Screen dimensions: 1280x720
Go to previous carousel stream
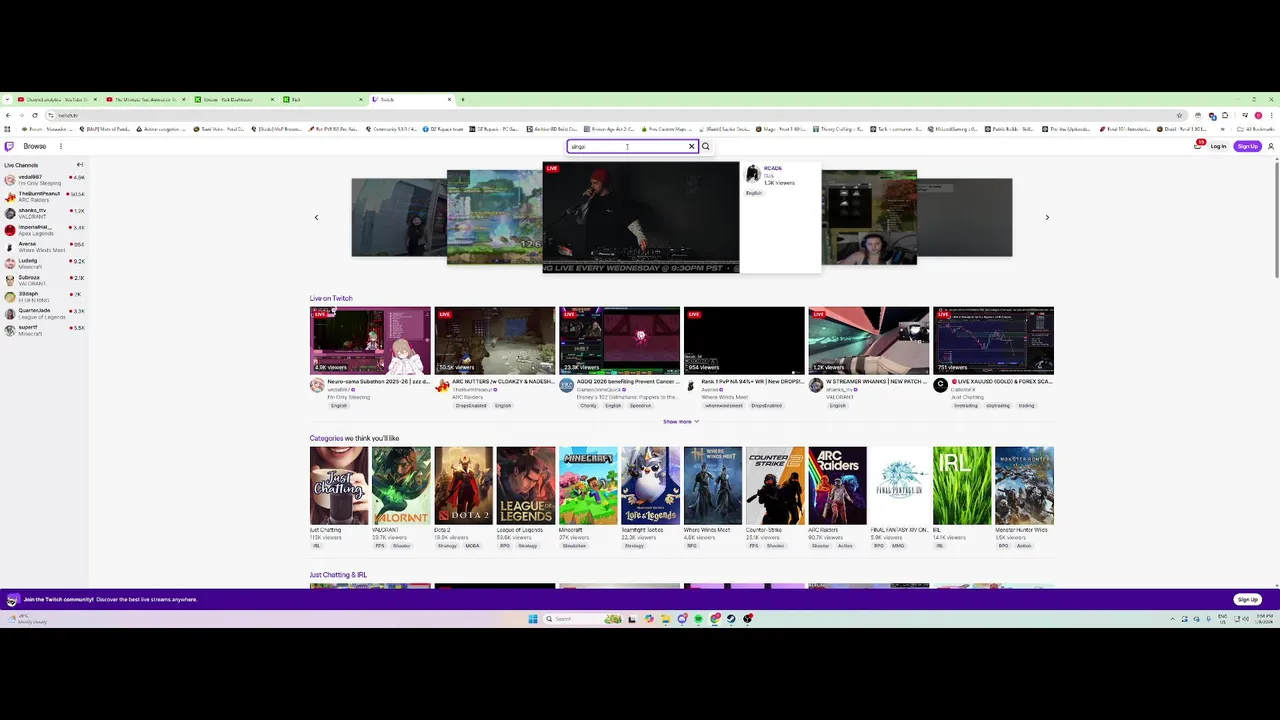click(x=317, y=217)
